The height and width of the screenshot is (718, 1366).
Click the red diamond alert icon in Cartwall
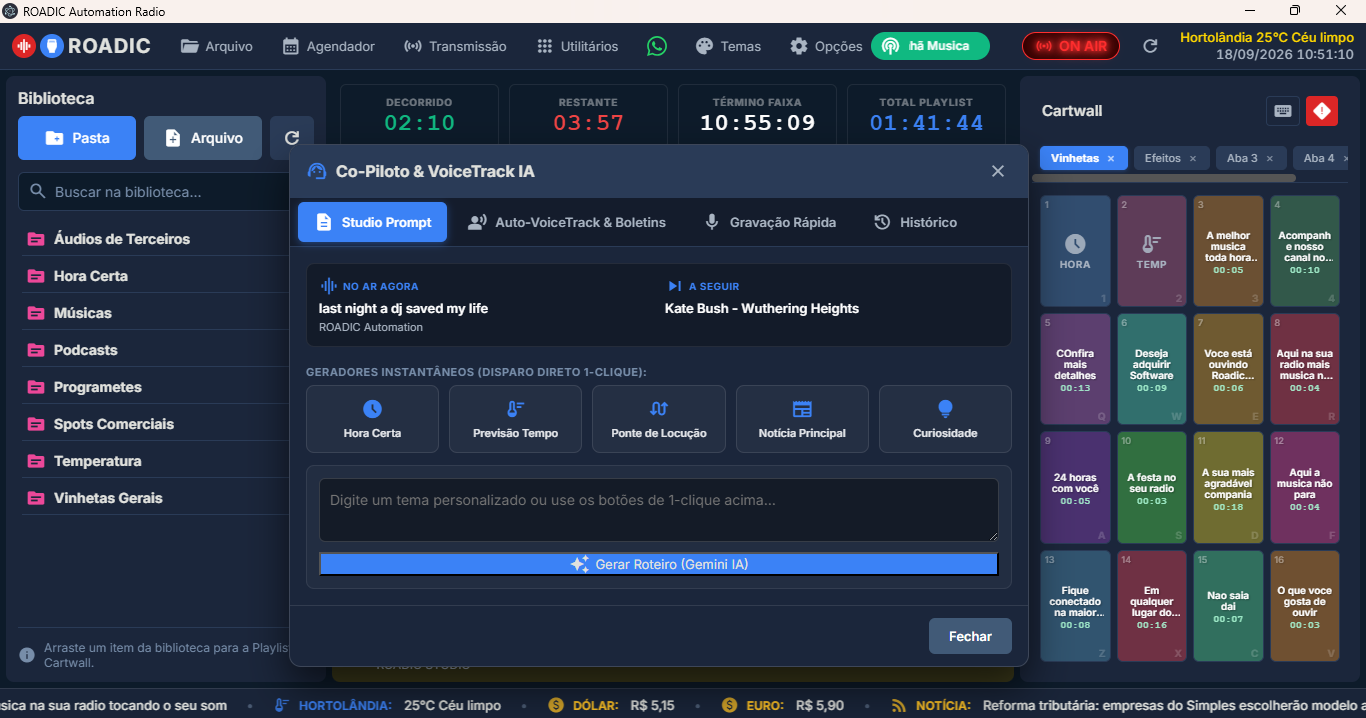[x=1322, y=111]
